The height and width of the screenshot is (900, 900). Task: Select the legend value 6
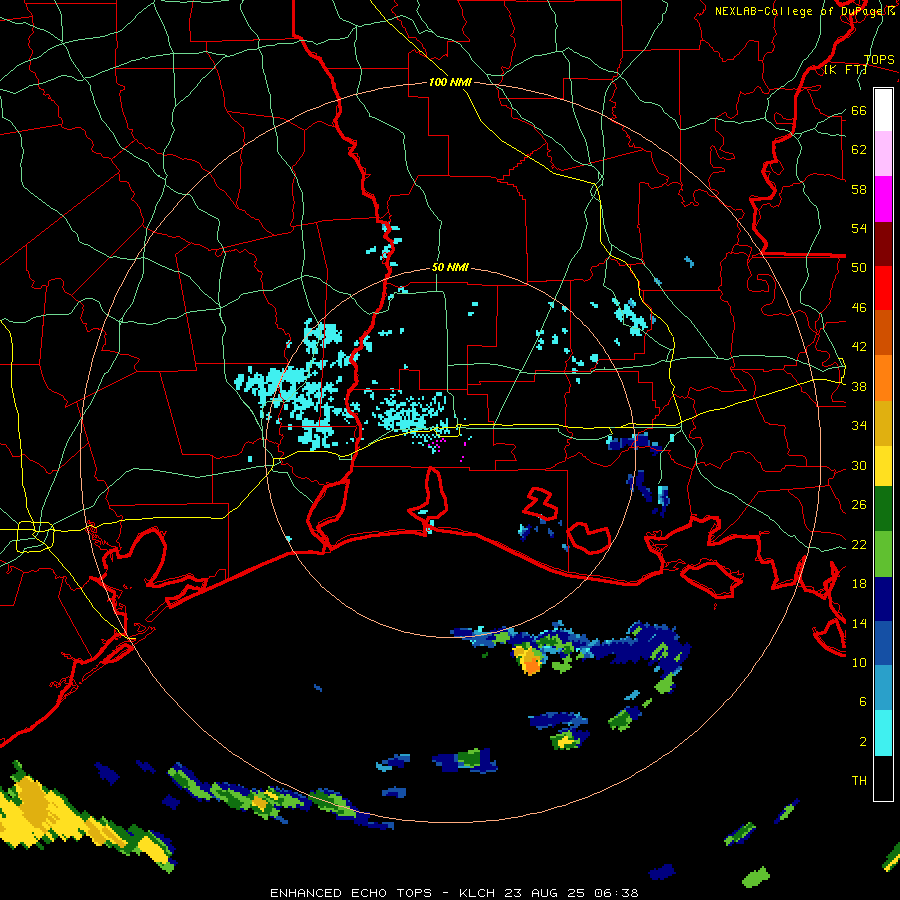[863, 702]
